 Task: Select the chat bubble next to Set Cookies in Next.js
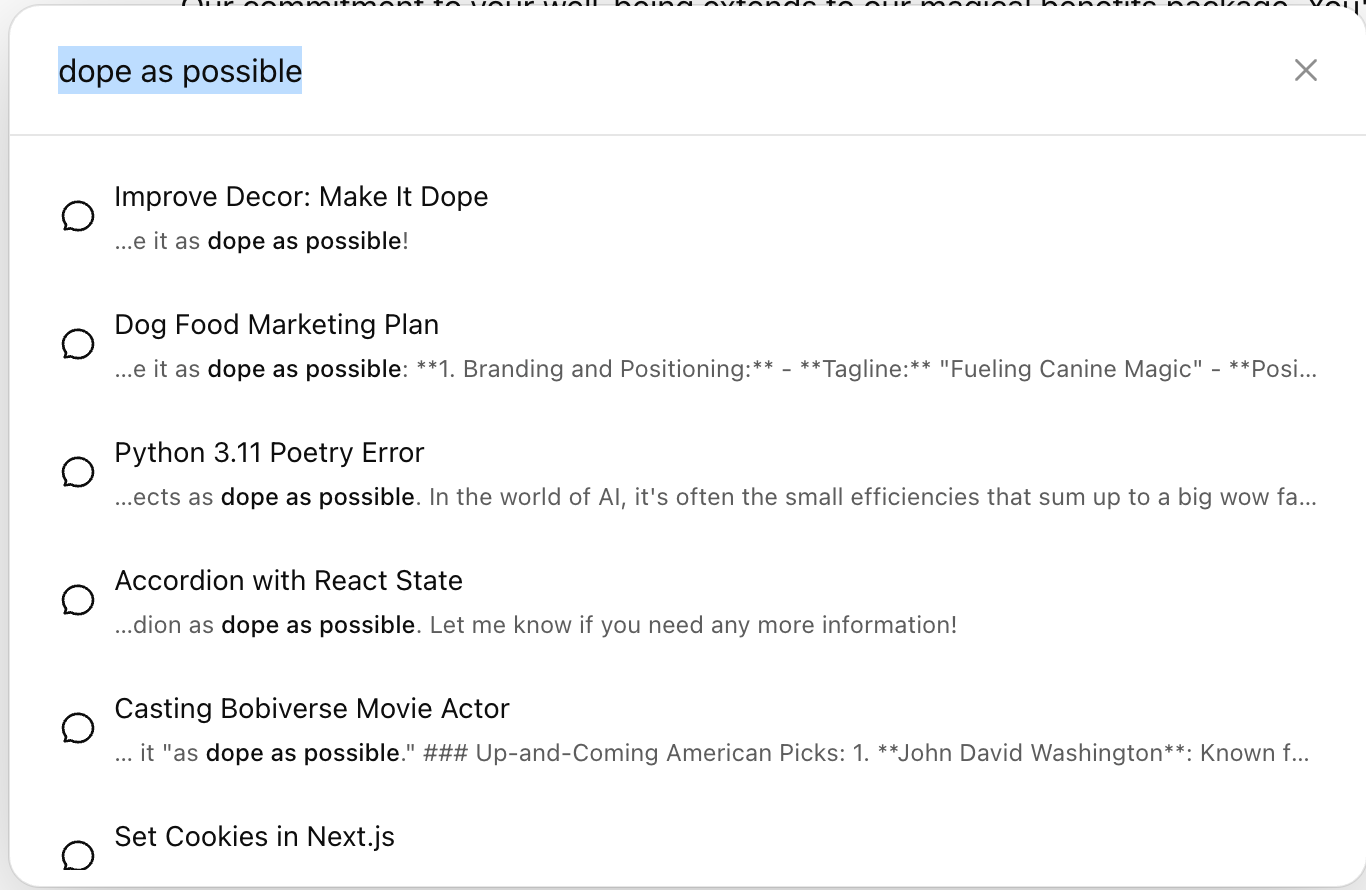pyautogui.click(x=79, y=856)
